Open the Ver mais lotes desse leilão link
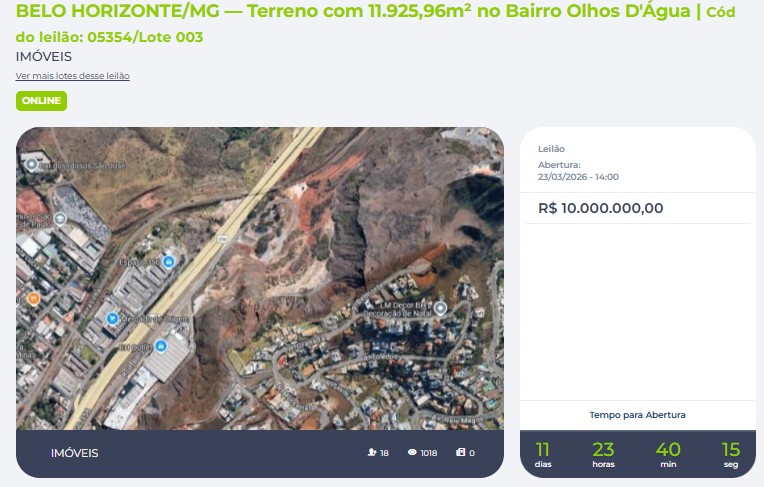 tap(73, 76)
